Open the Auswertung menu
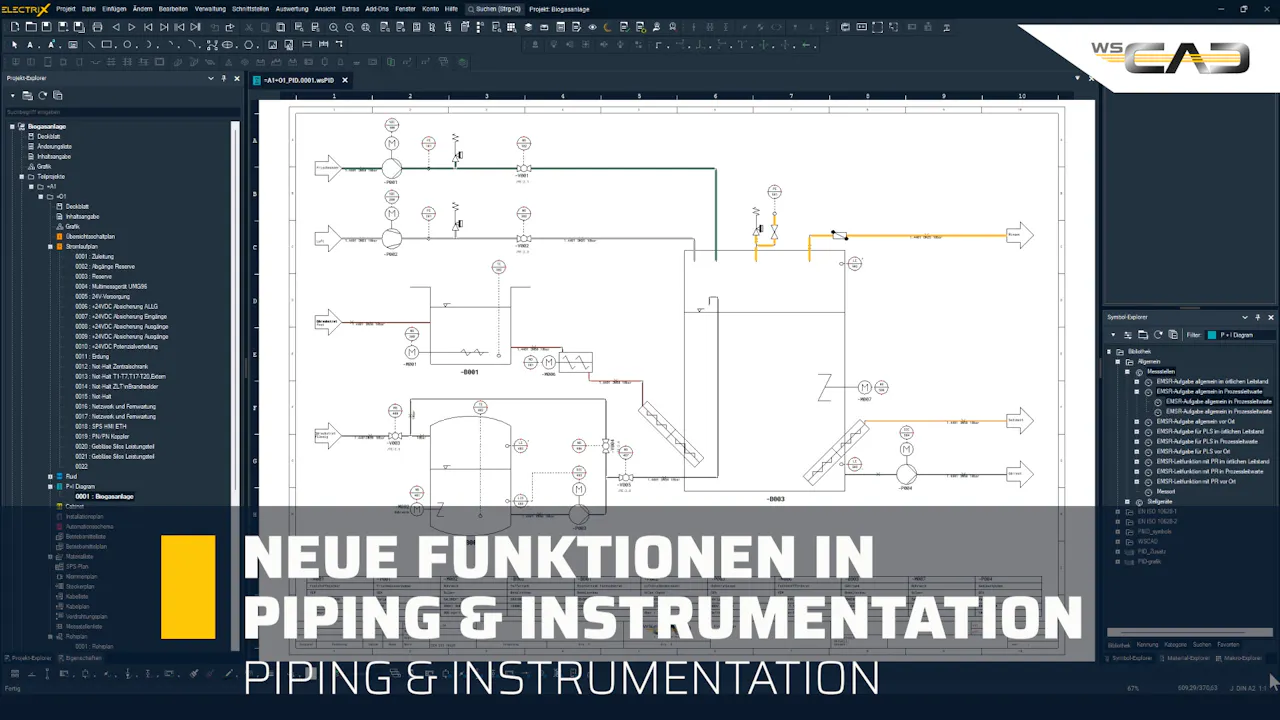 tap(292, 9)
